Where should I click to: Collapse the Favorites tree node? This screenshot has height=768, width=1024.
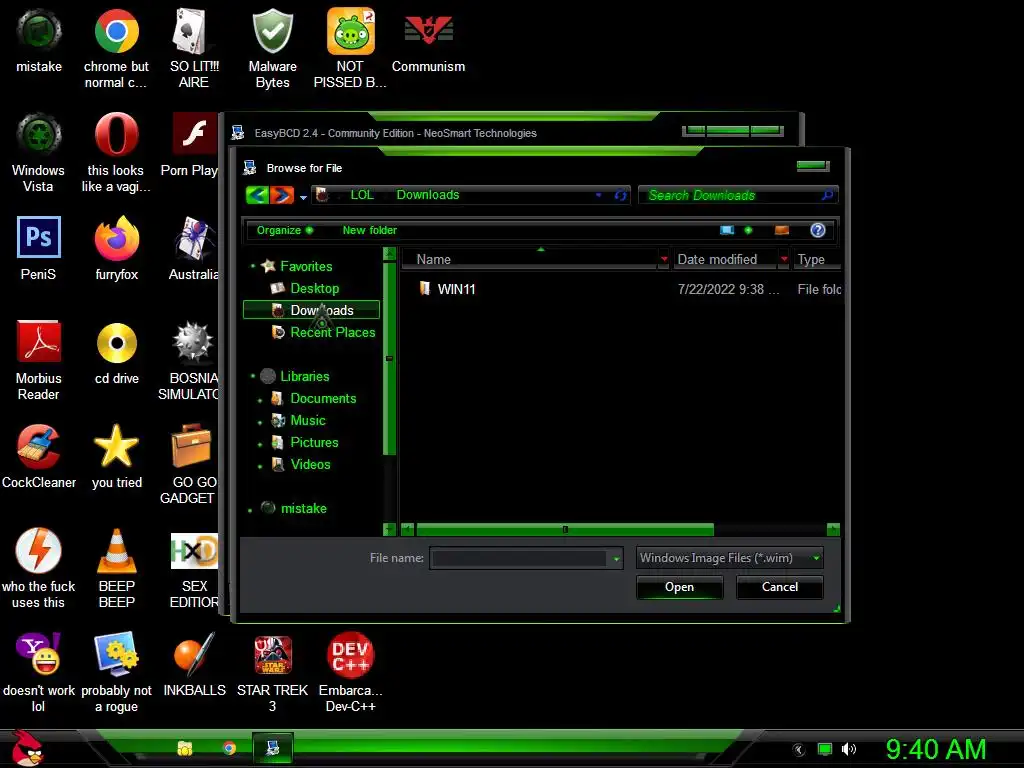[253, 266]
